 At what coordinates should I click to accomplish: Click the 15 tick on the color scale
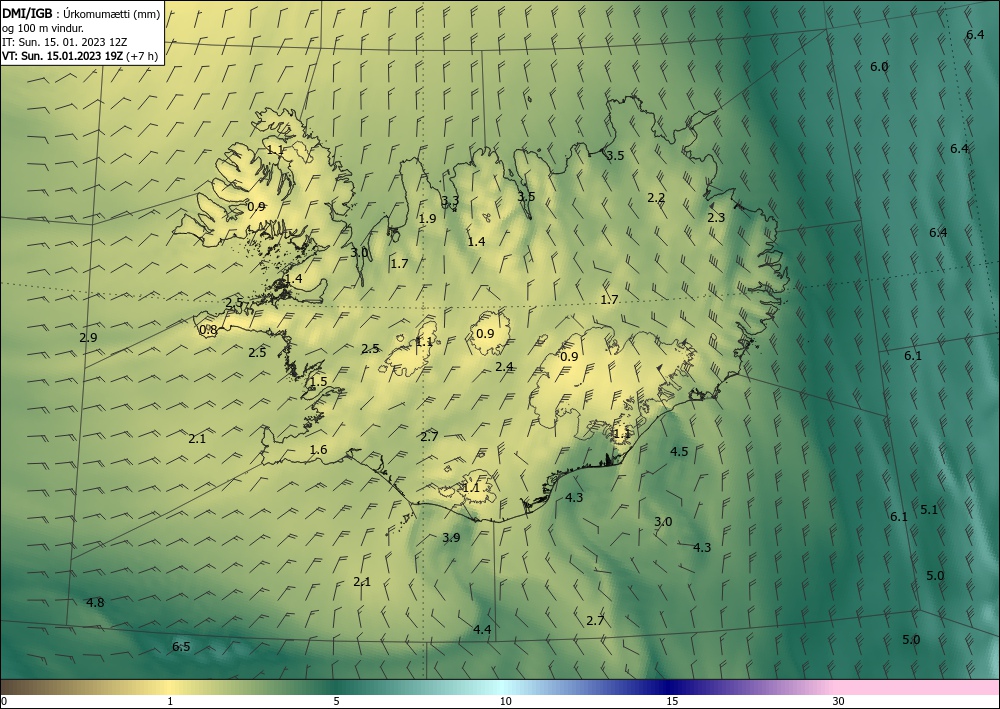click(x=672, y=702)
